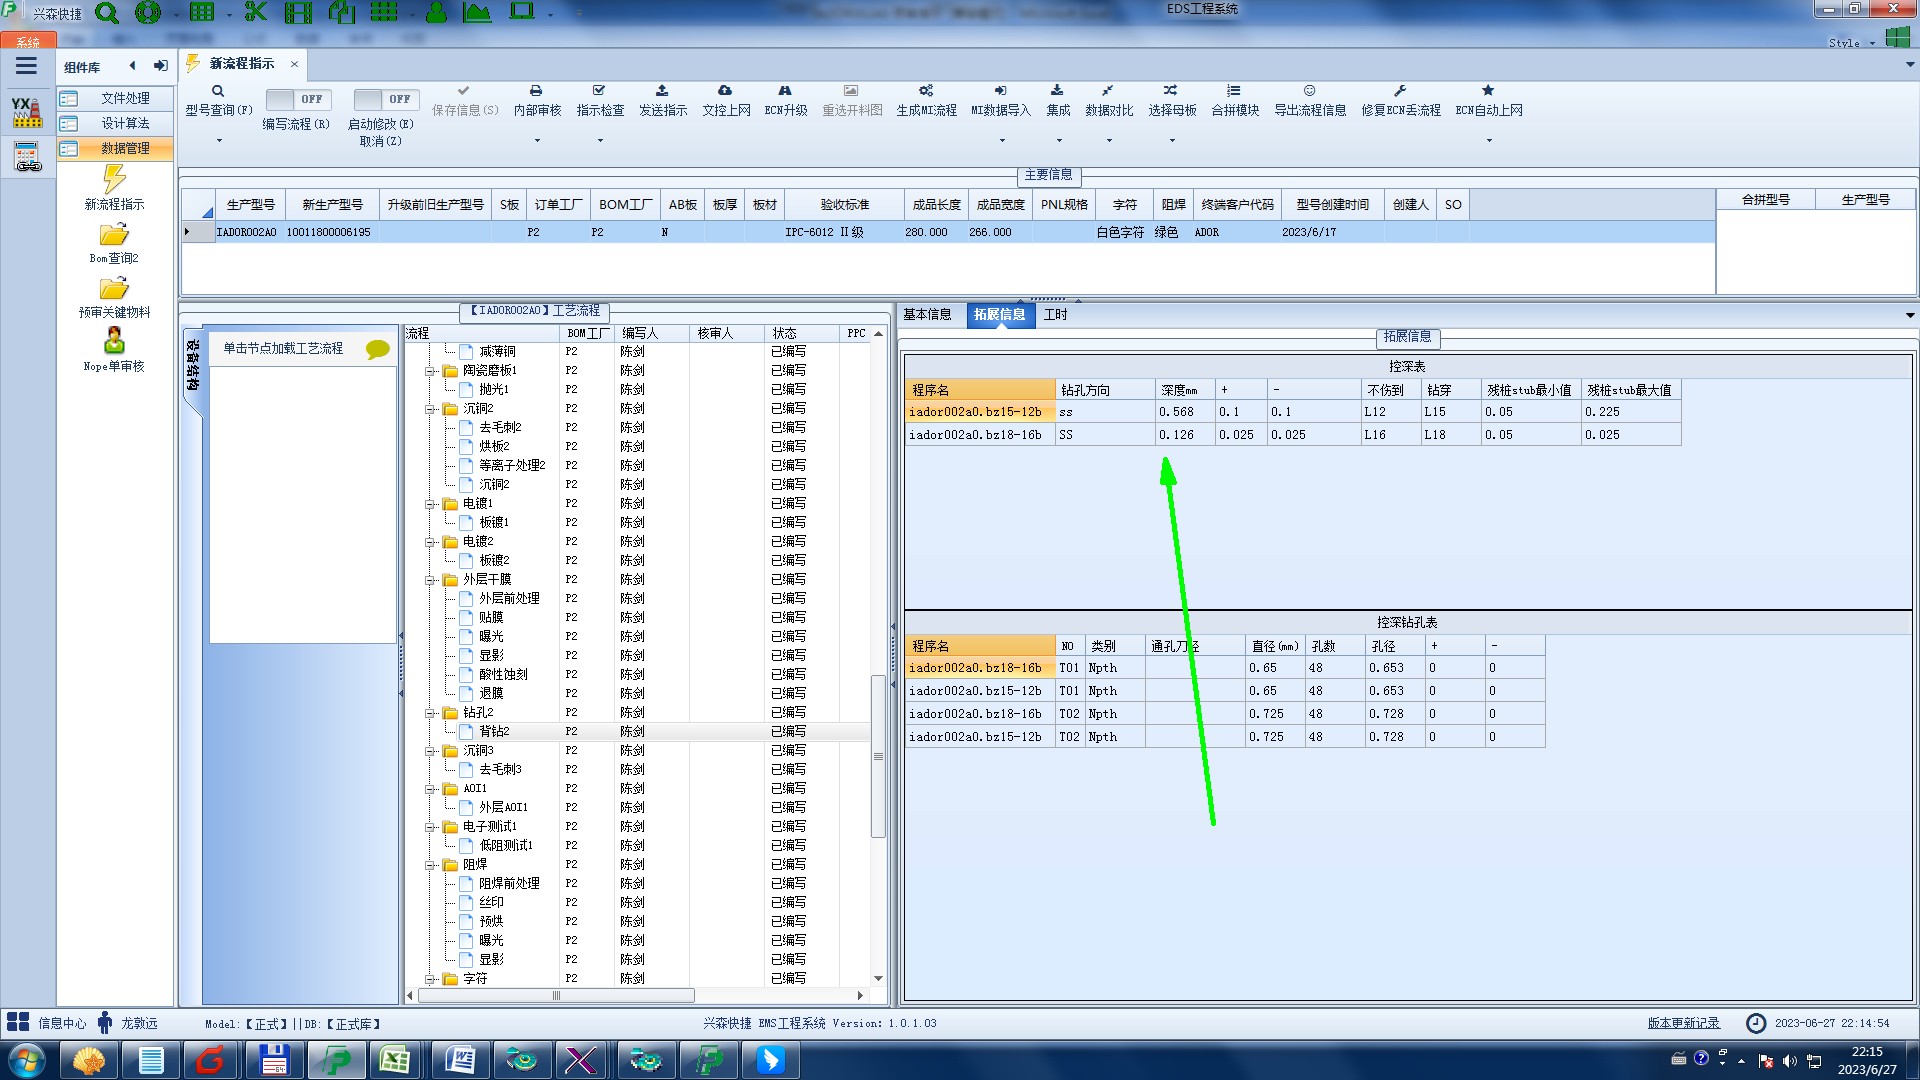Click the 文控上网 upload icon
1920x1080 pixels.
click(x=725, y=91)
